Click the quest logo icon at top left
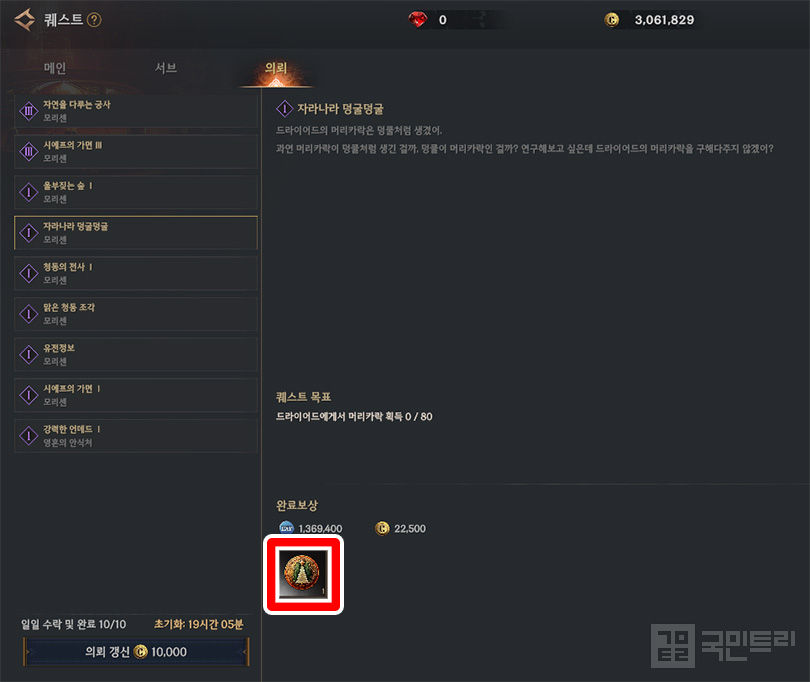Screen dimensions: 810x682 pos(24,20)
